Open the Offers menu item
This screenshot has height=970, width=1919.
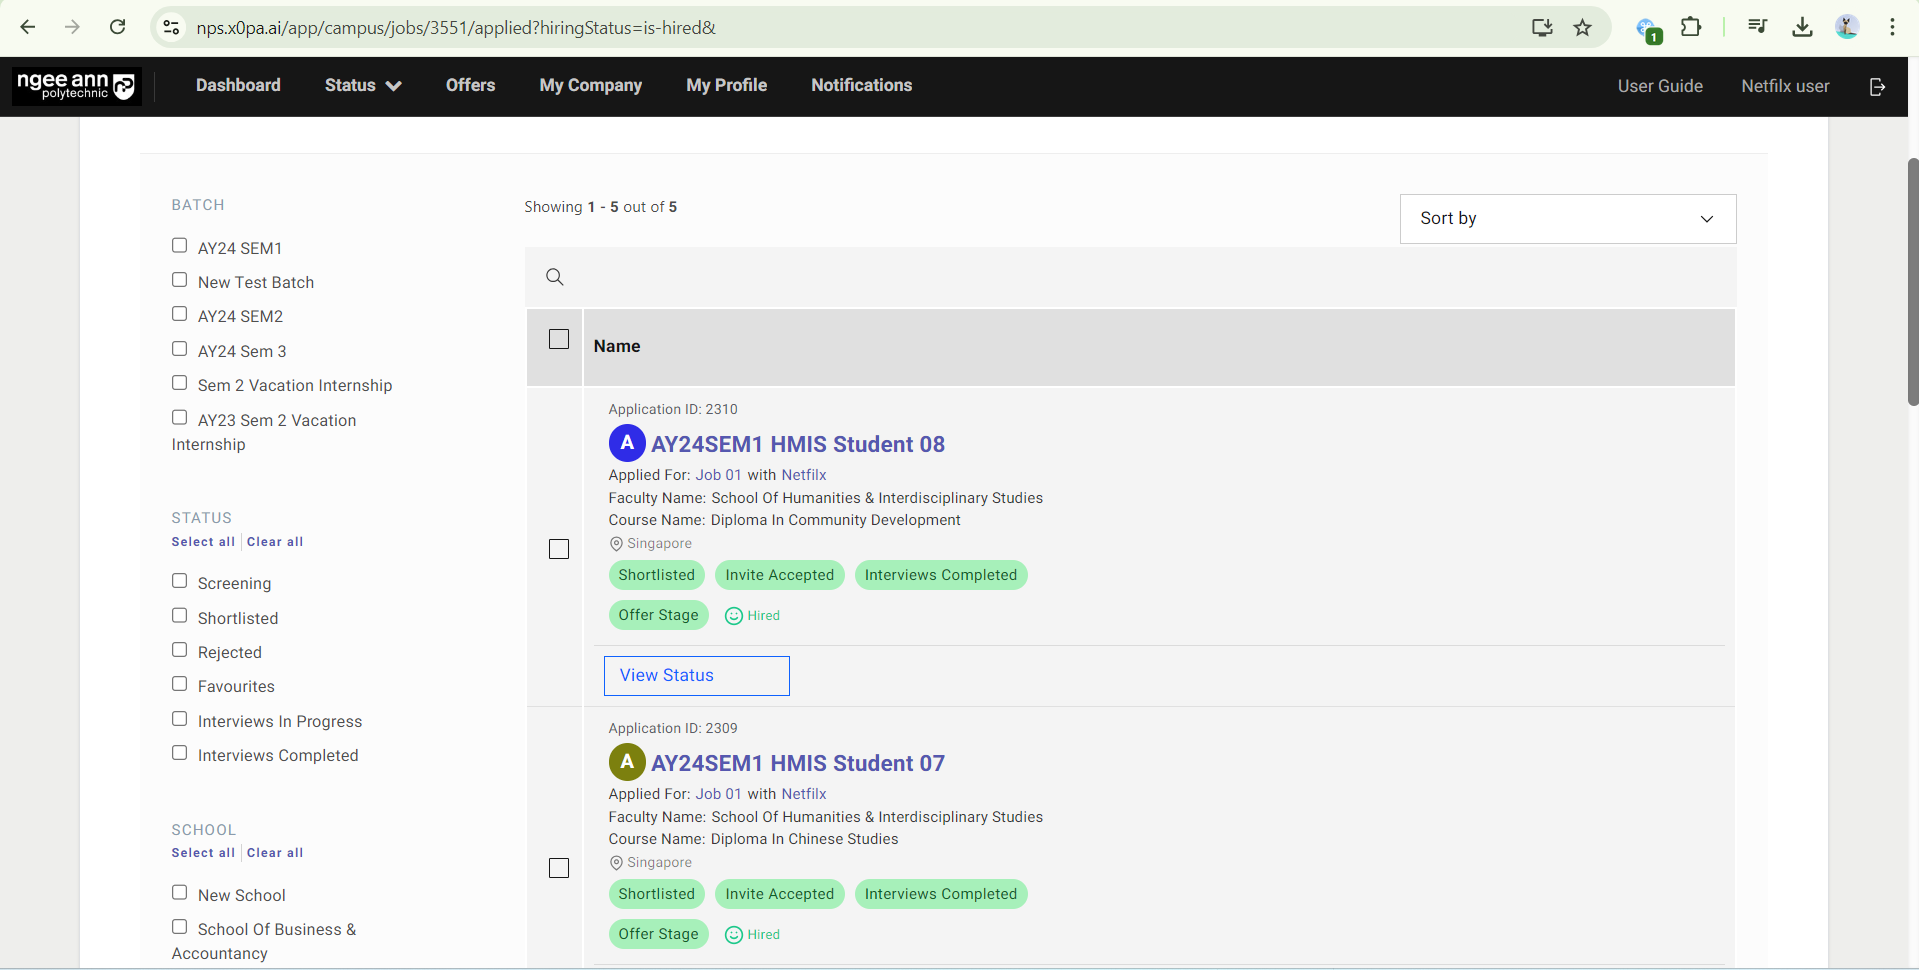pos(470,86)
